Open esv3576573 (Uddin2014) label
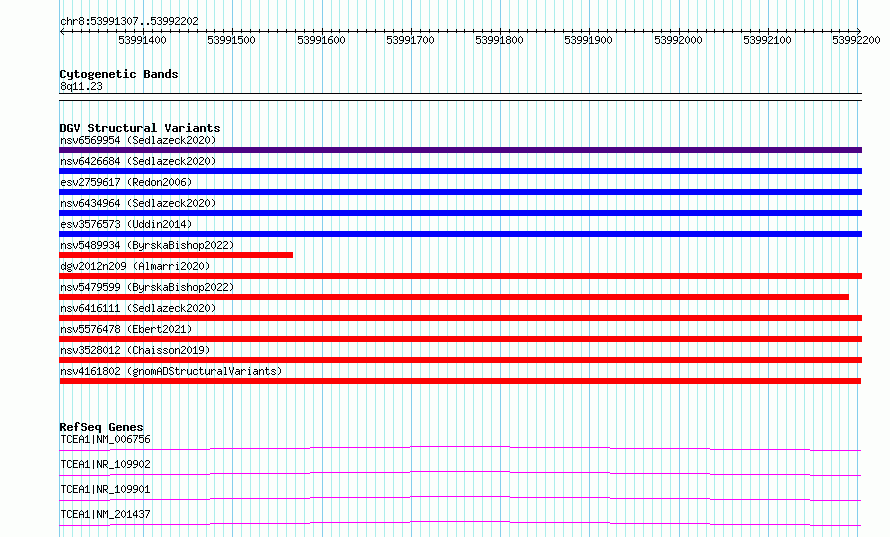 click(126, 224)
